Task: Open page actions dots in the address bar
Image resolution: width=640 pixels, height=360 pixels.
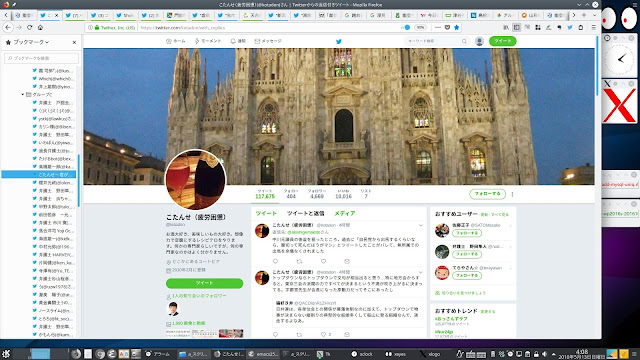Action: (x=438, y=27)
